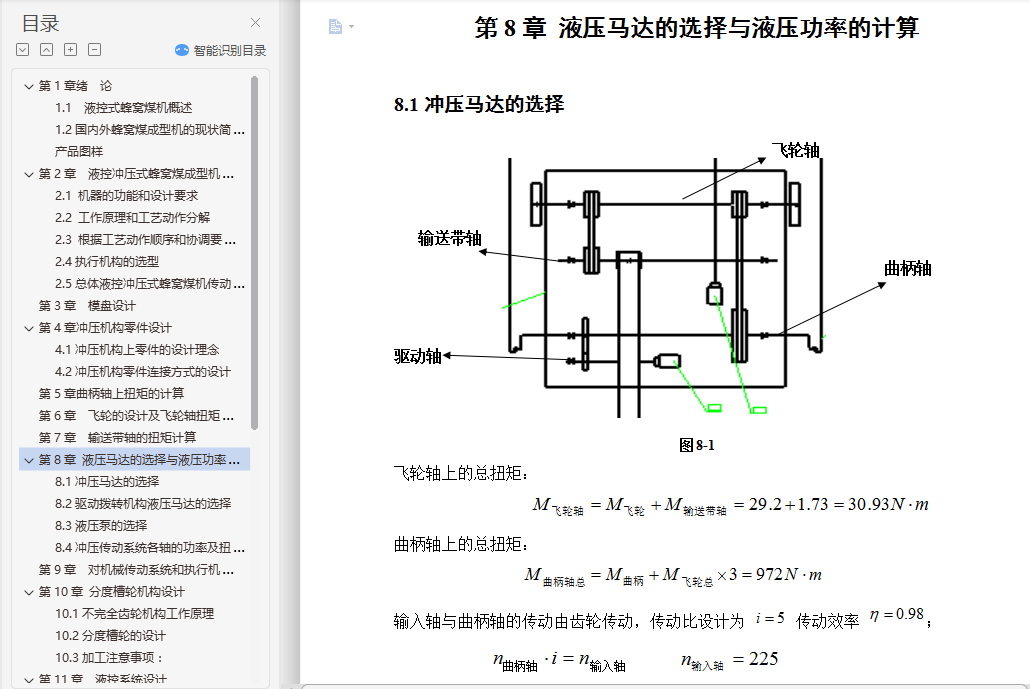
Task: Navigate to 第3章 模盘设计
Action: (x=87, y=305)
